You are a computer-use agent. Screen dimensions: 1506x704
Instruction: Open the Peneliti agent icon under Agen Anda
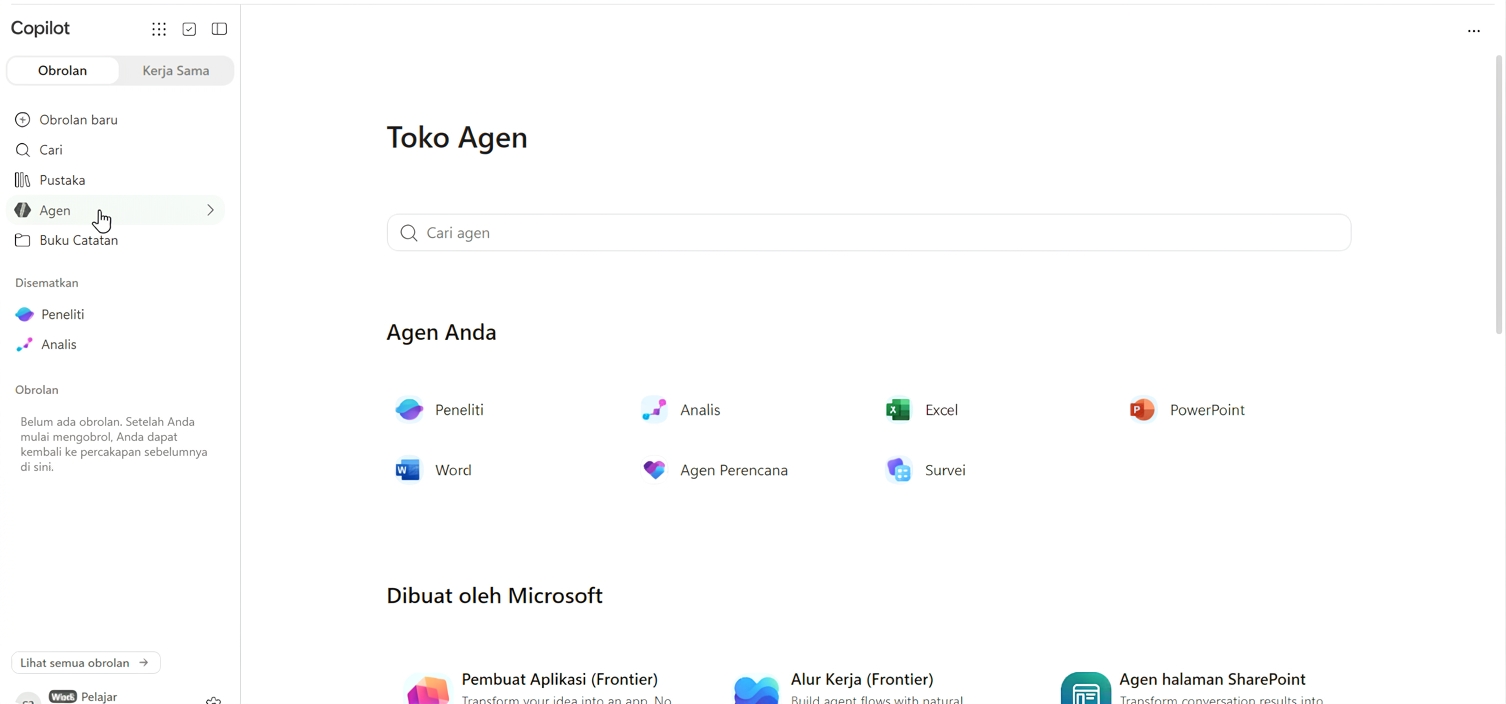point(409,410)
